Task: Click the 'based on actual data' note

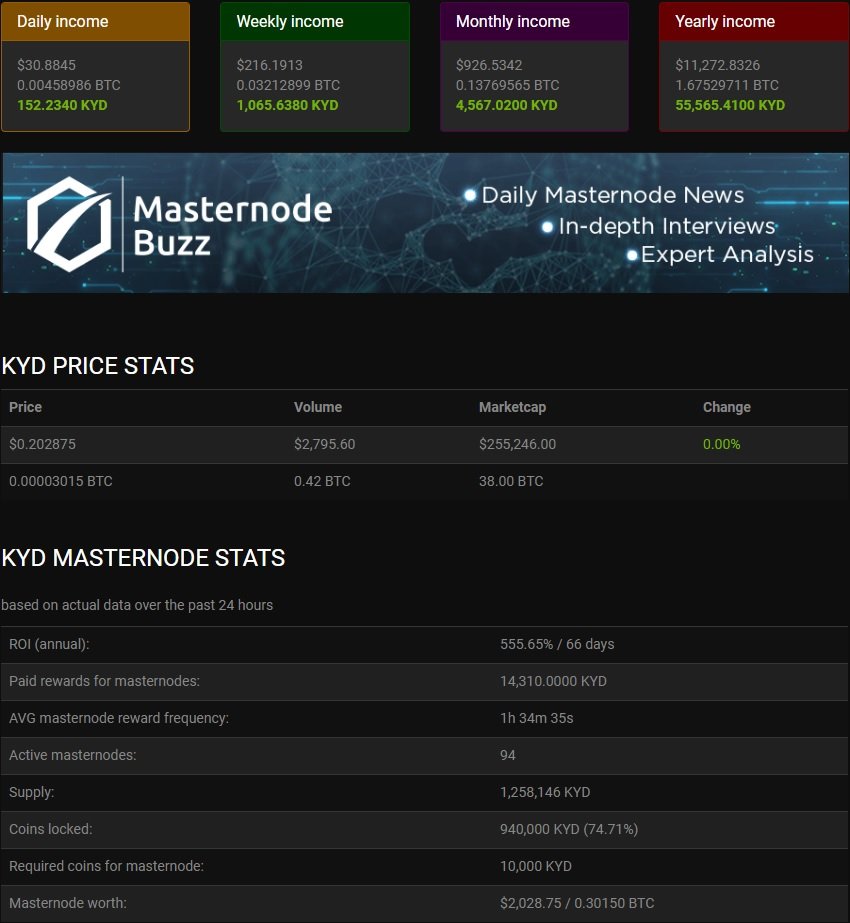Action: coord(137,605)
